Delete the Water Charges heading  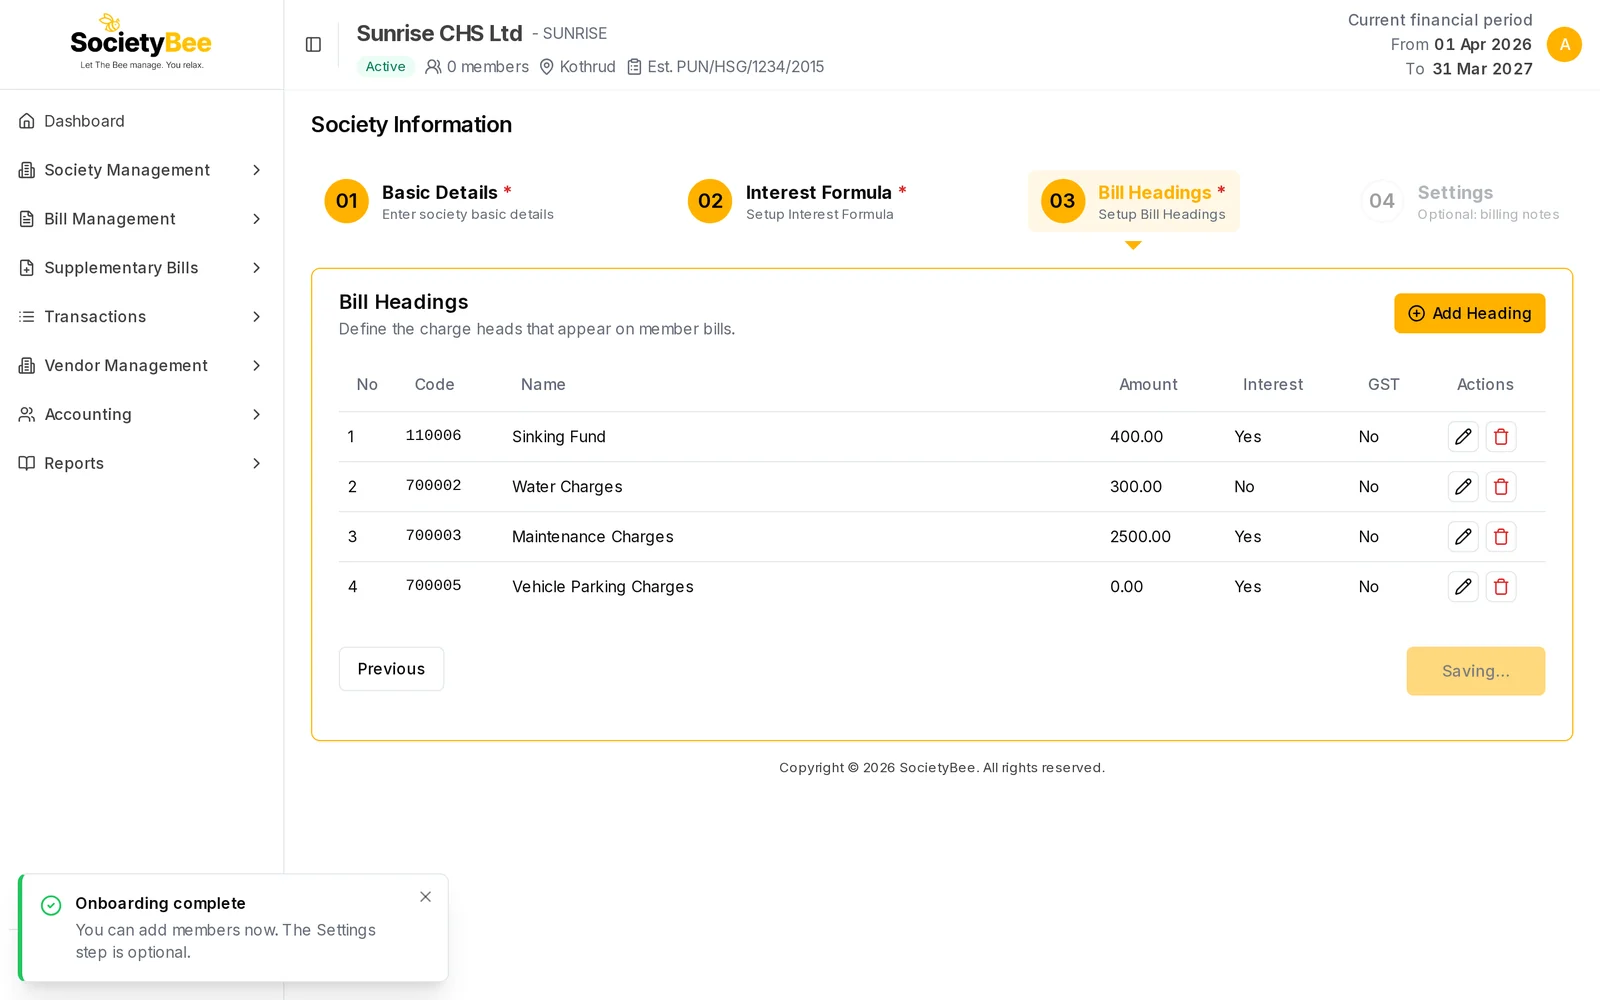(1501, 487)
